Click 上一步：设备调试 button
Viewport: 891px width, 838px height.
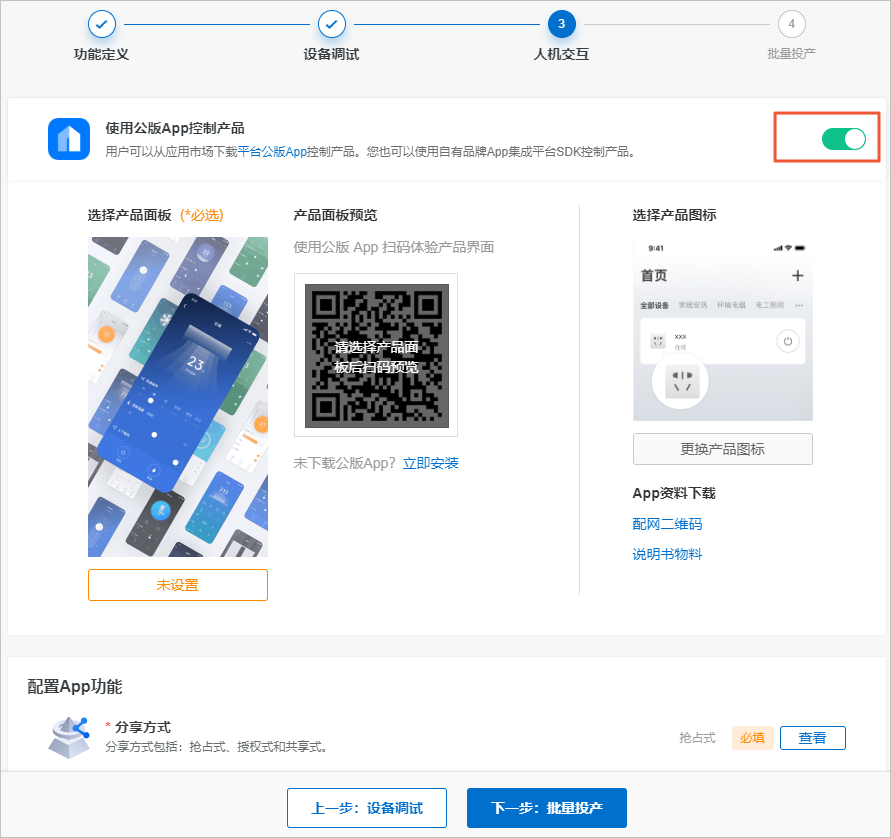(x=367, y=808)
